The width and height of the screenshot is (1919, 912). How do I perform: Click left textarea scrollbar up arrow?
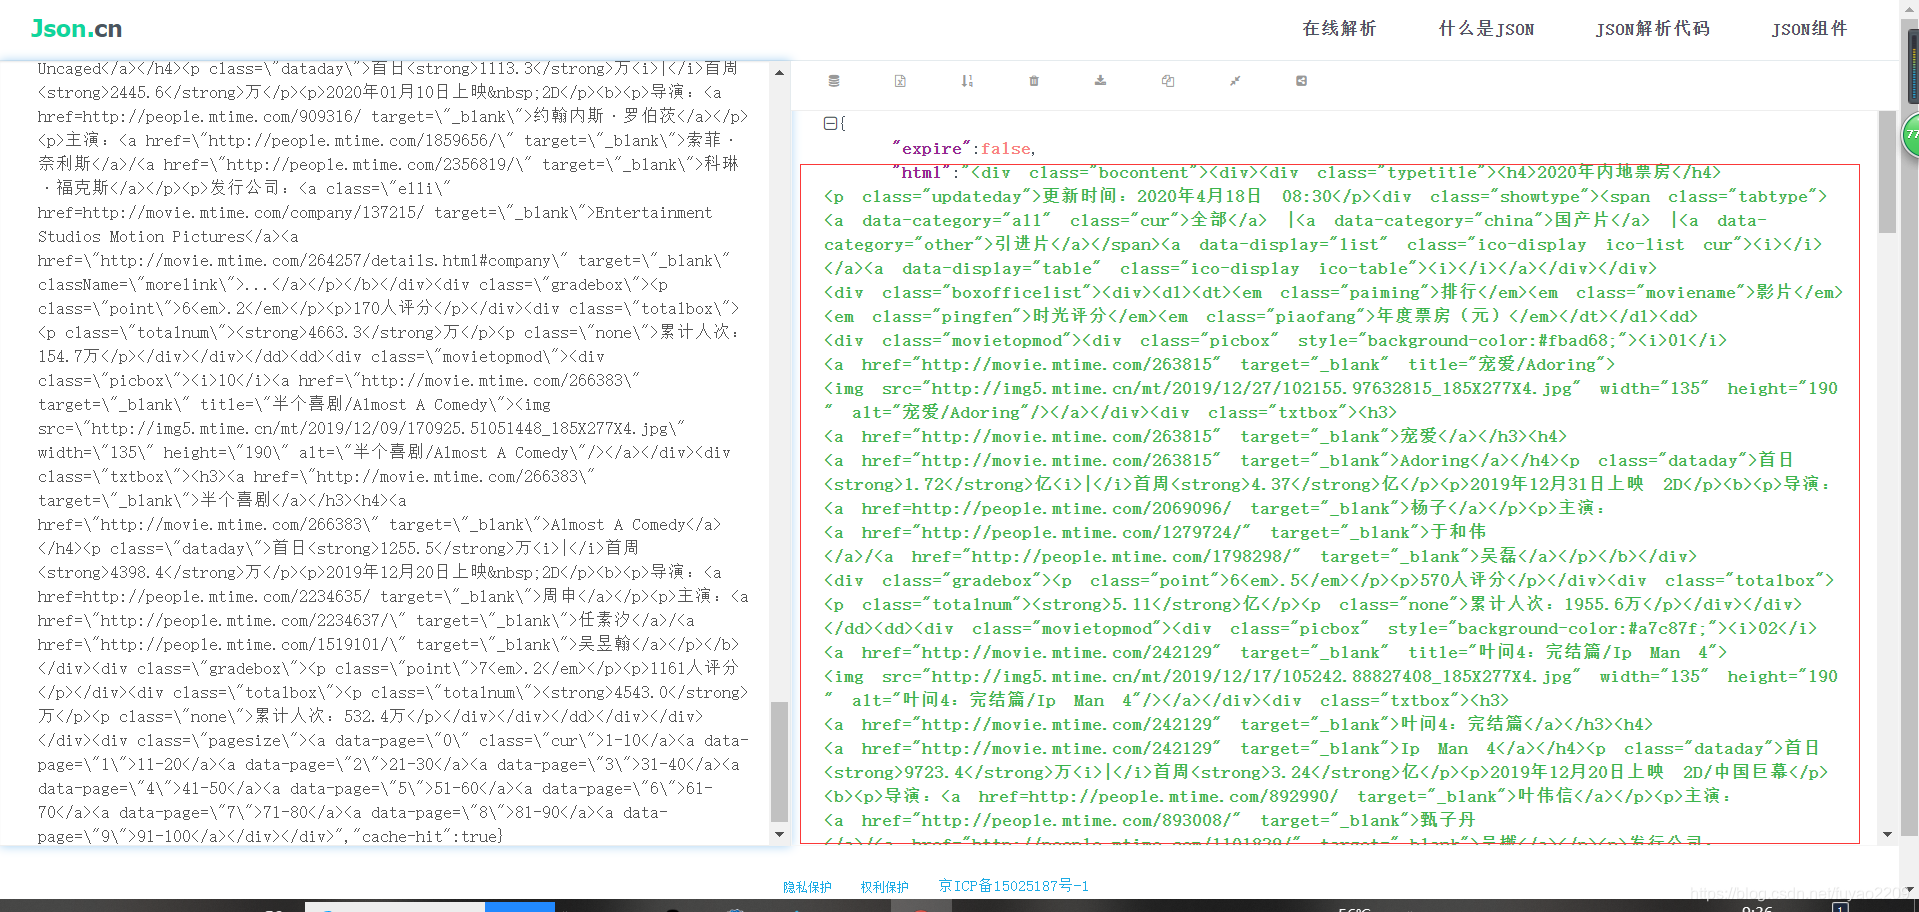779,72
